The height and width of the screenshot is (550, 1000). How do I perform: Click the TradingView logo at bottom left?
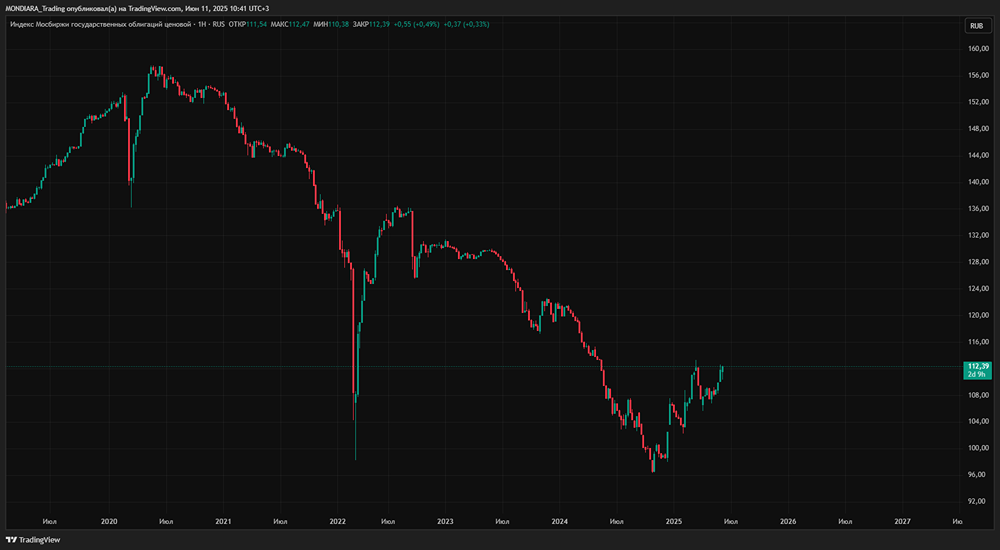(x=33, y=540)
